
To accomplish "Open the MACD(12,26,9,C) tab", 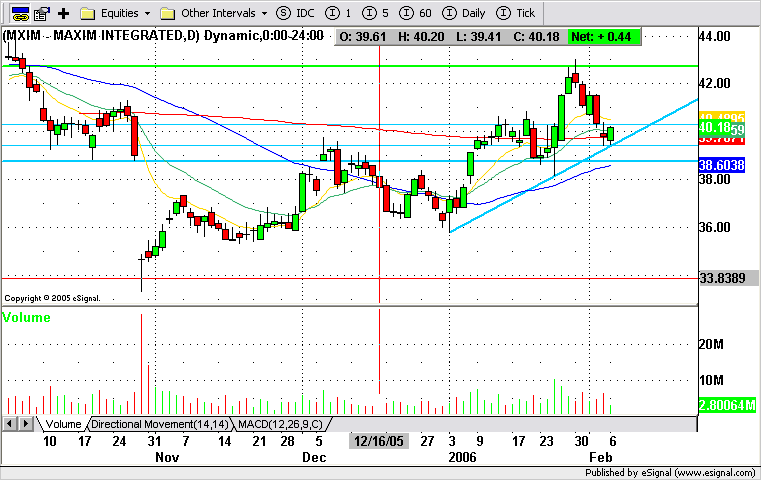I will click(x=281, y=424).
